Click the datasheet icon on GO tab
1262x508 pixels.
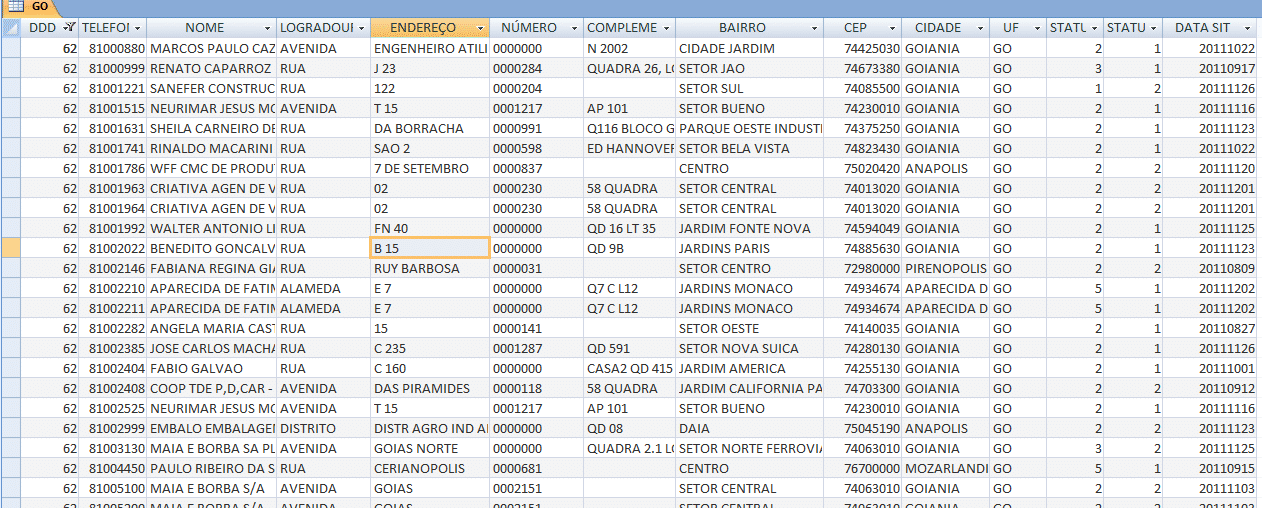tap(16, 7)
